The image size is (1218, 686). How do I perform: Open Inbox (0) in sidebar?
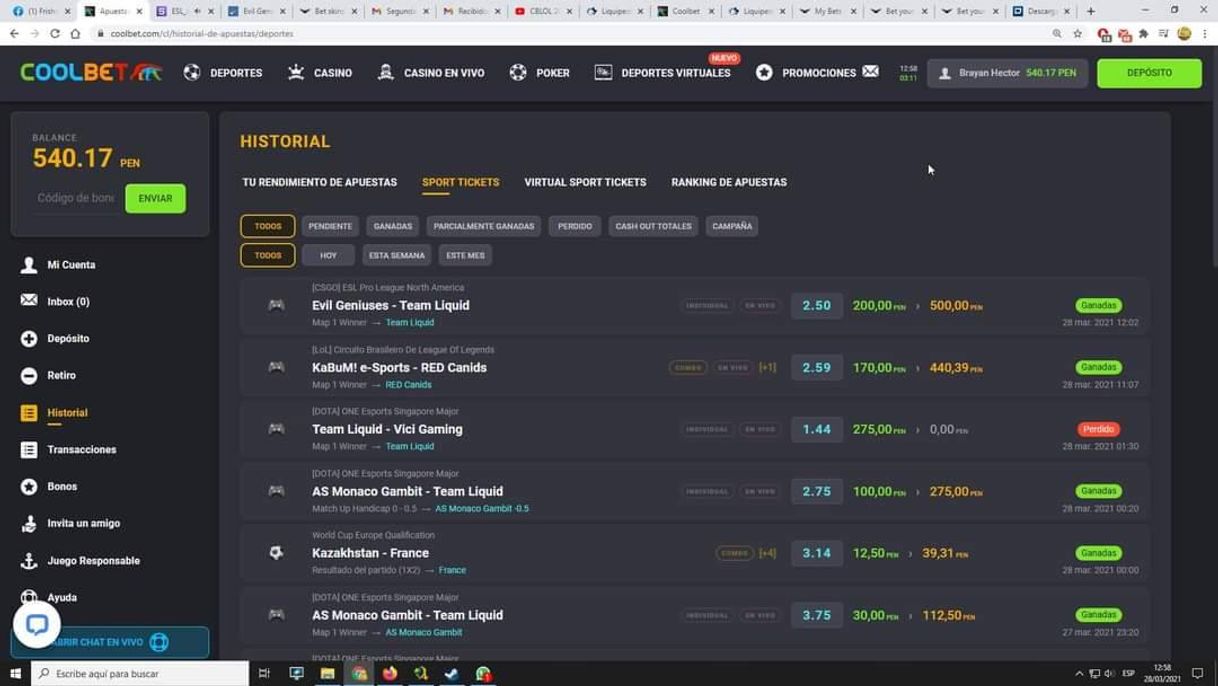coord(68,301)
